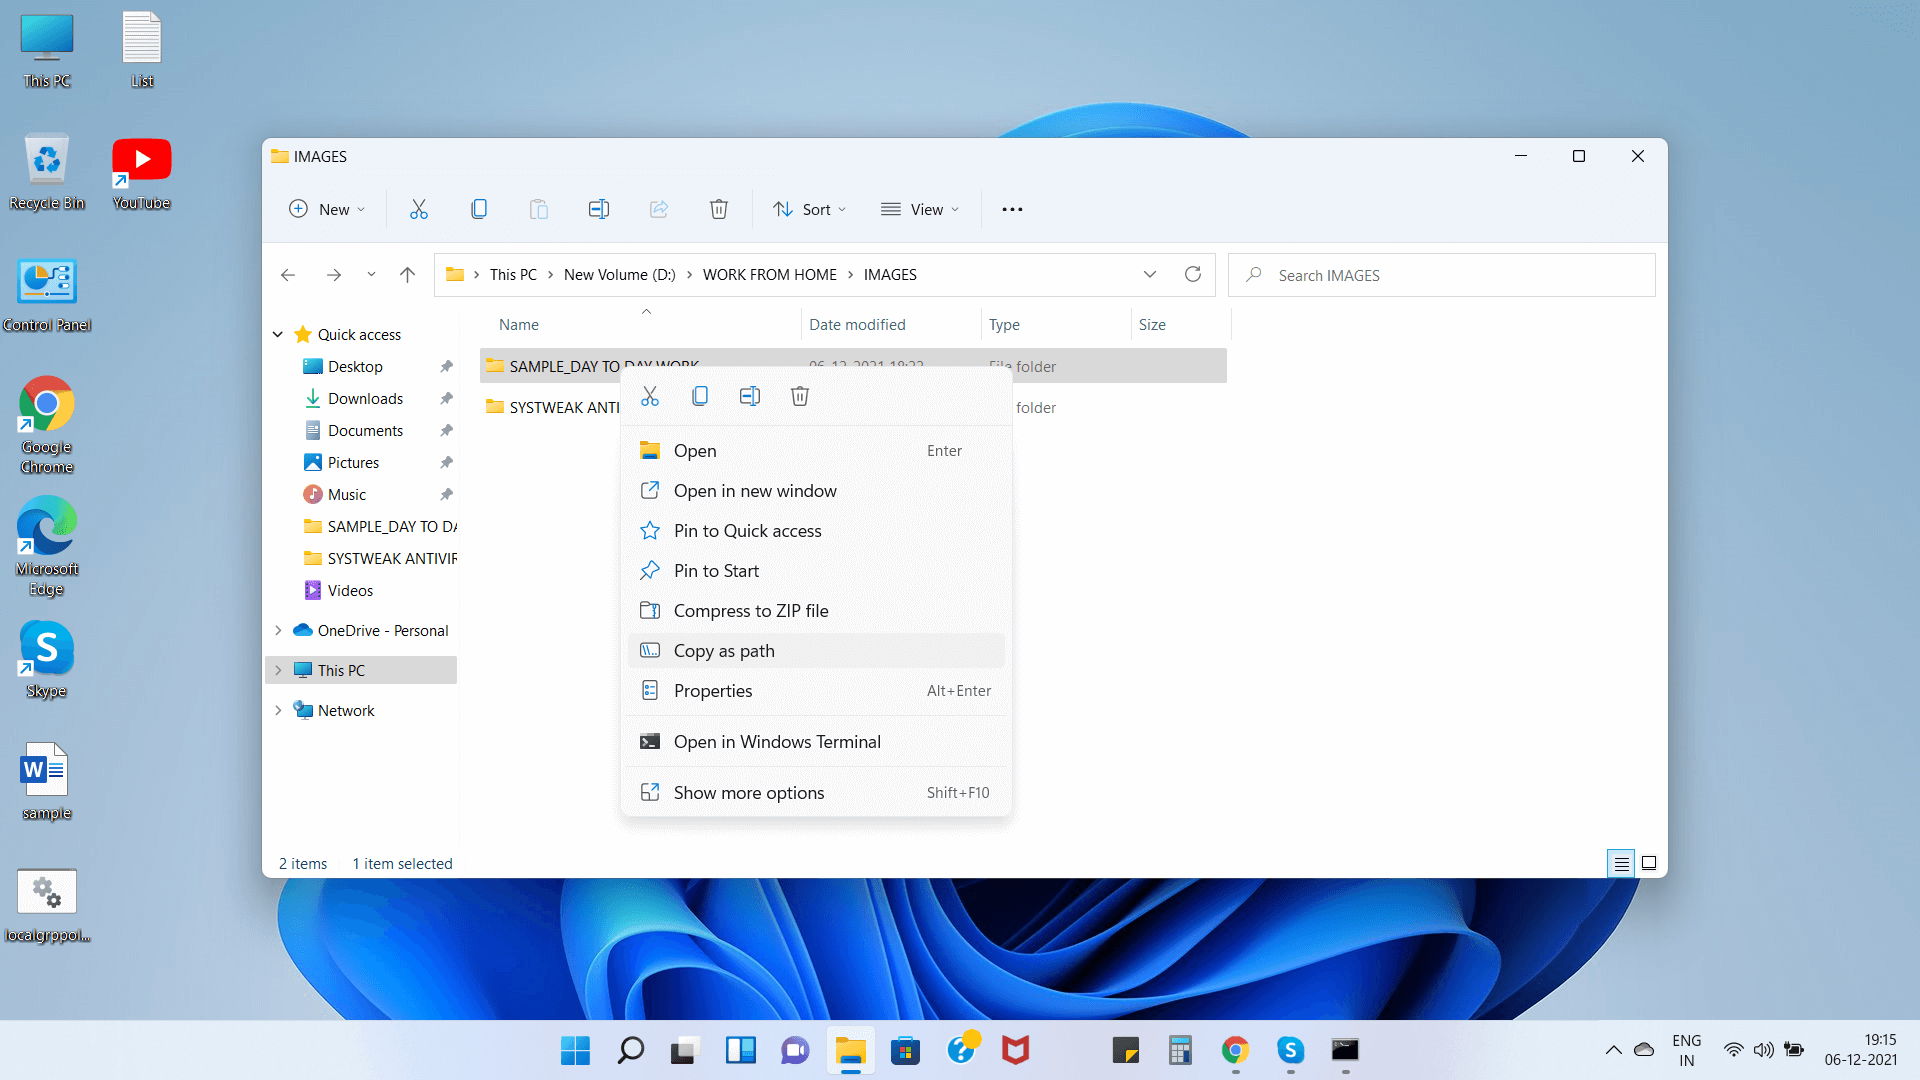Click the Delete icon in the context menu
This screenshot has width=1920, height=1080.
(799, 395)
